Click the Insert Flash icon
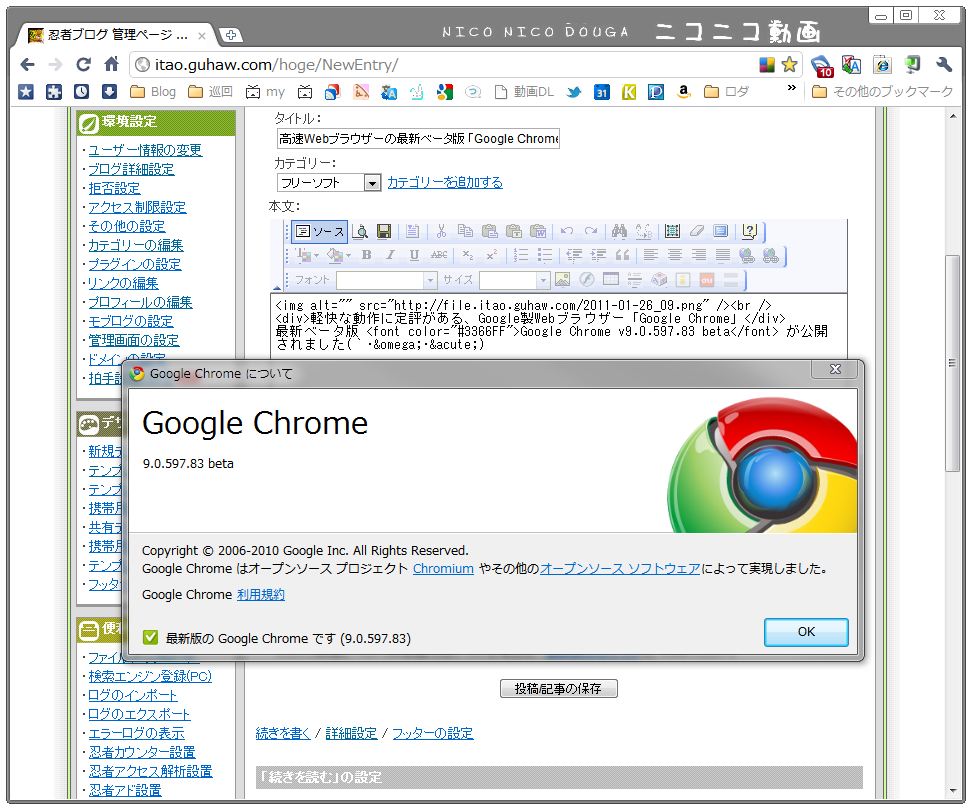The height and width of the screenshot is (812, 974). [x=586, y=280]
